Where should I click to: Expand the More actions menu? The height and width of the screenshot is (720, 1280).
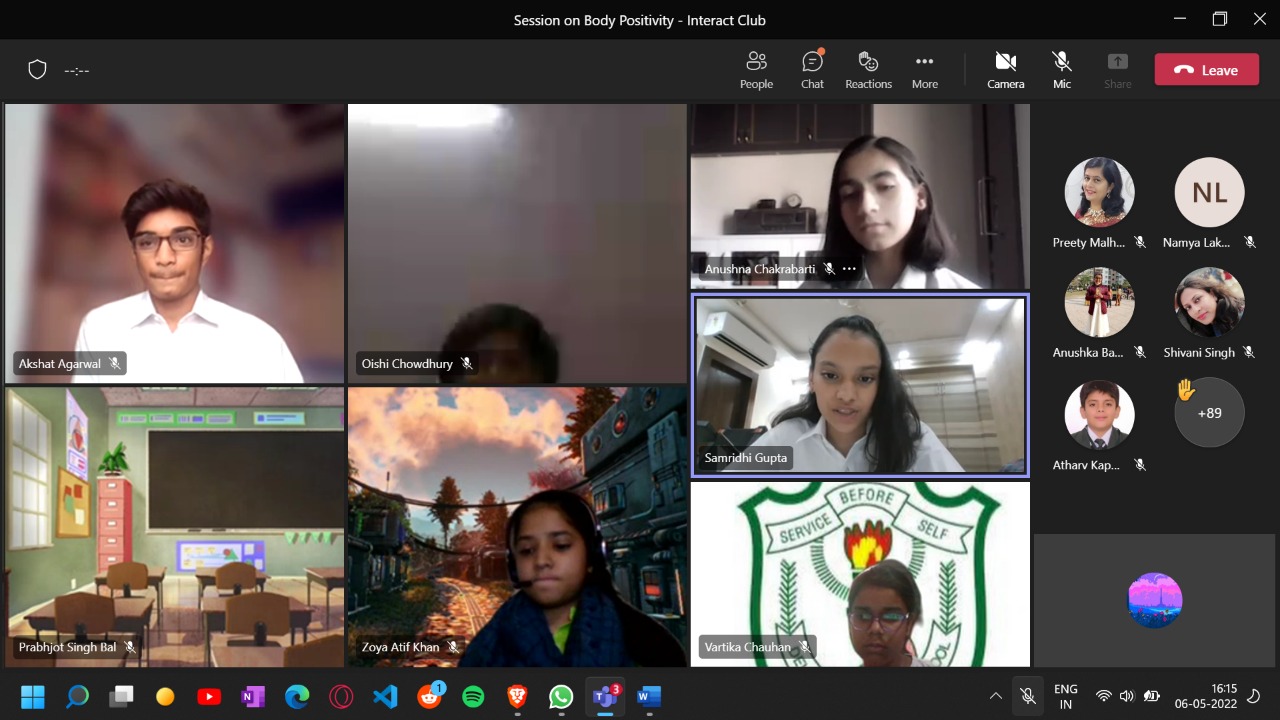tap(924, 70)
